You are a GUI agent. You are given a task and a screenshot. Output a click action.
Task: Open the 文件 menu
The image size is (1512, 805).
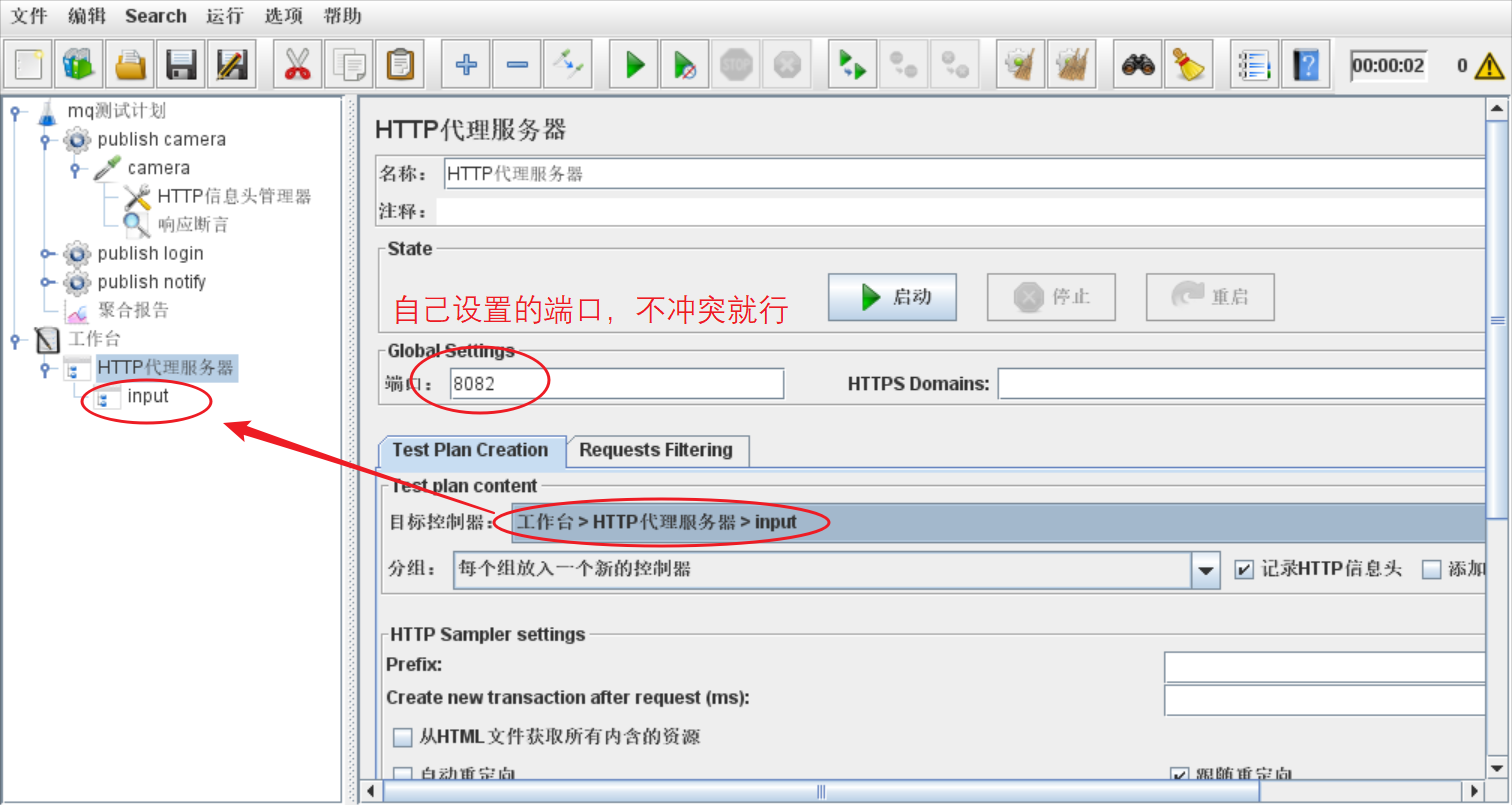click(x=29, y=16)
